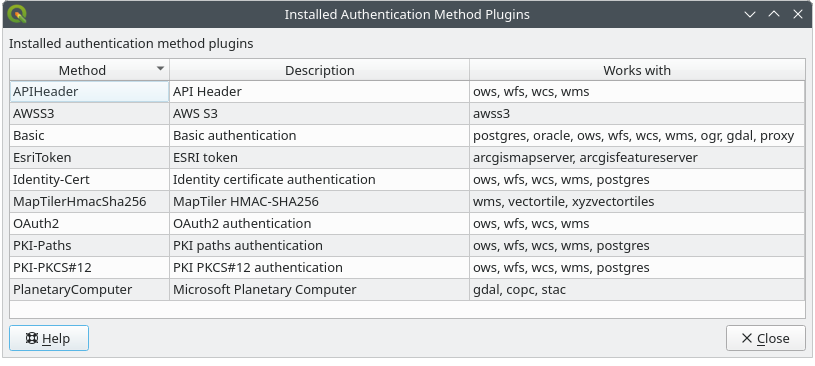Click the gdal, copc, stac cell
Screen dimensions: 815x366
pos(637,290)
